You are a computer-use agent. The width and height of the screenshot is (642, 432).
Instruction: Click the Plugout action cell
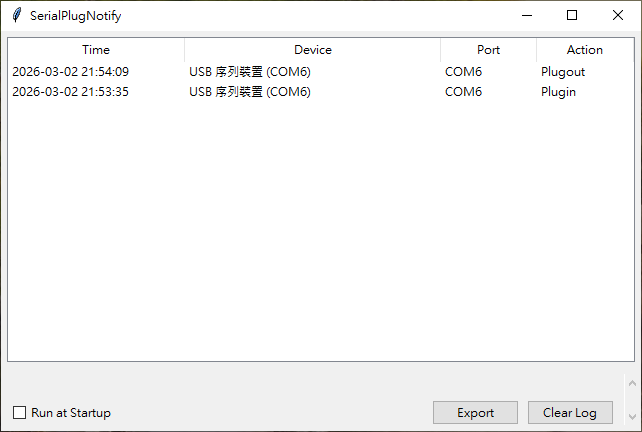[x=563, y=72]
